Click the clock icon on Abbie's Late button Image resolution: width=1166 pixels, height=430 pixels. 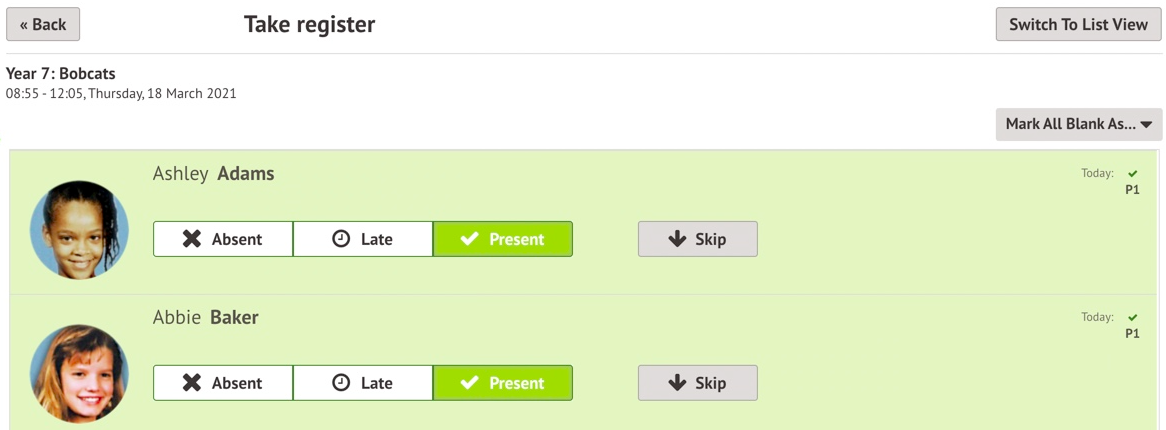341,383
